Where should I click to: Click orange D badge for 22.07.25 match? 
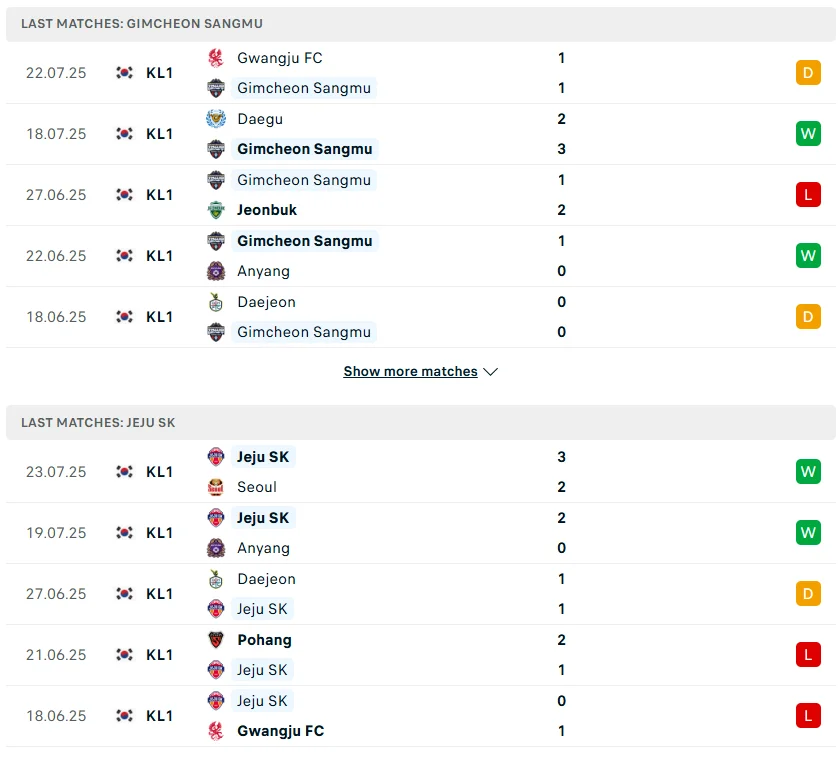coord(808,73)
